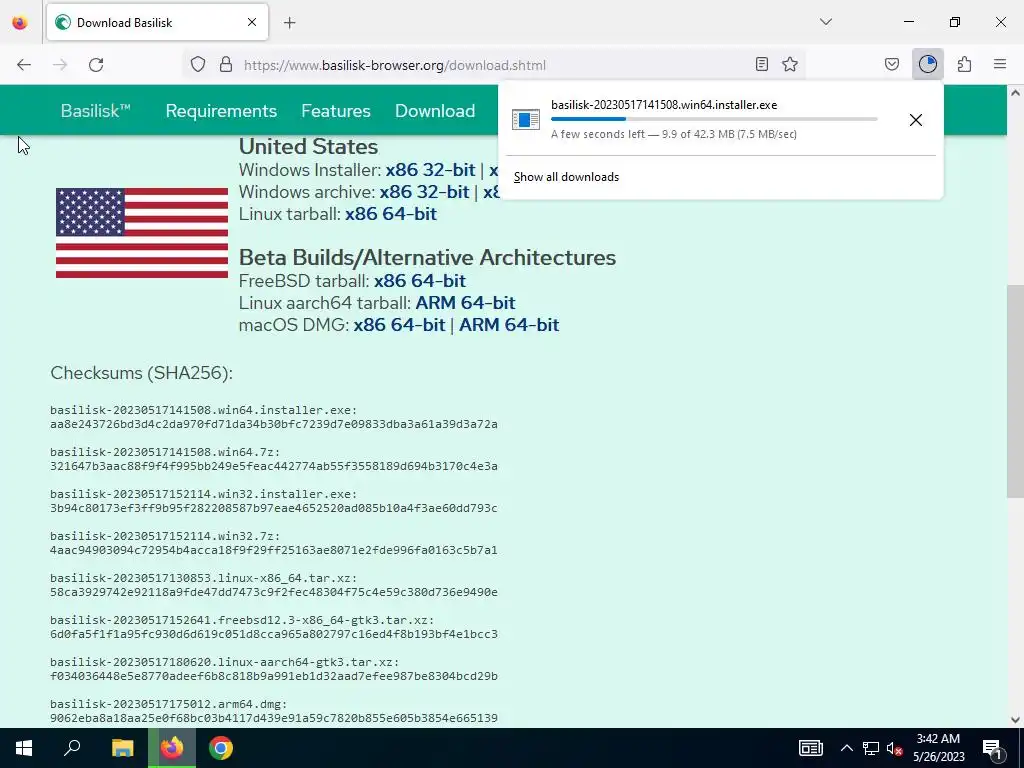This screenshot has width=1024, height=768.
Task: Launch Google Chrome from taskbar
Action: 221,748
